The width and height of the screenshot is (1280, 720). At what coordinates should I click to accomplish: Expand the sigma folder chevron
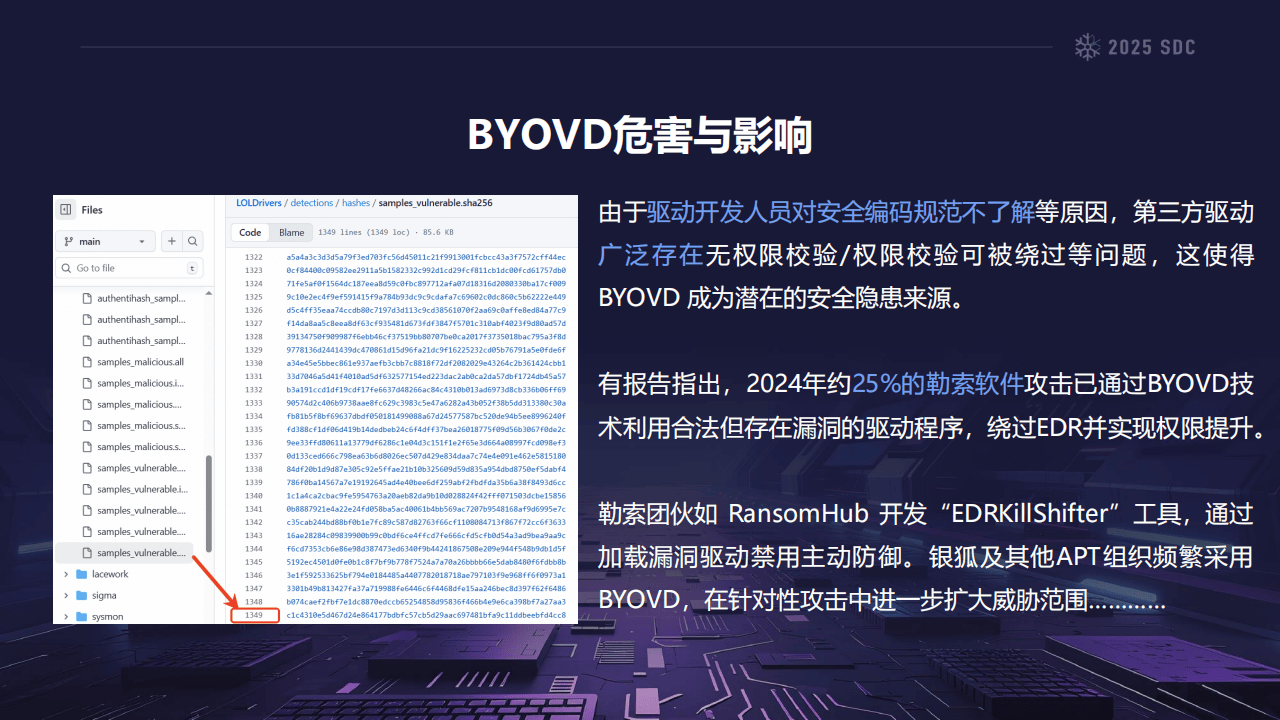66,595
